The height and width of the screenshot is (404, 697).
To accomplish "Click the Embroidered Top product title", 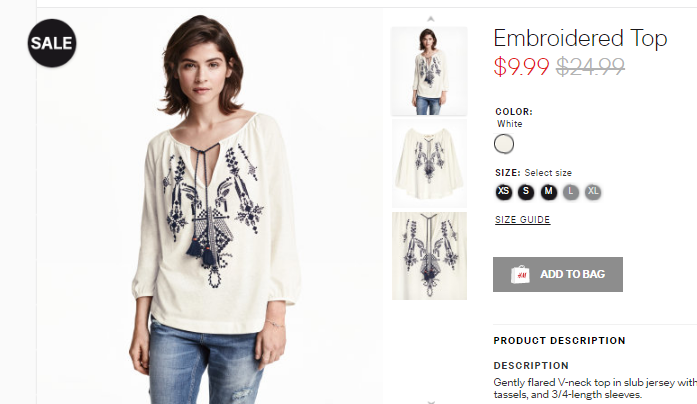I will click(x=581, y=38).
